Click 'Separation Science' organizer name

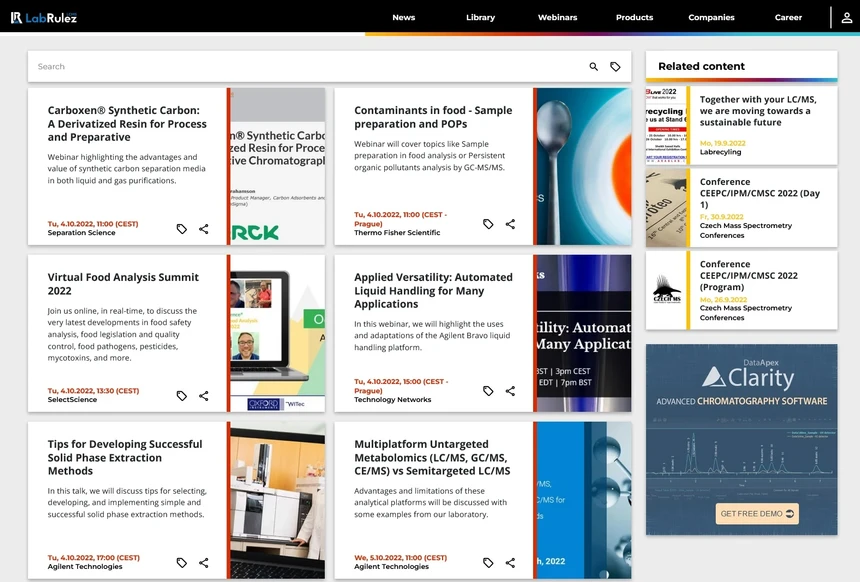click(81, 233)
